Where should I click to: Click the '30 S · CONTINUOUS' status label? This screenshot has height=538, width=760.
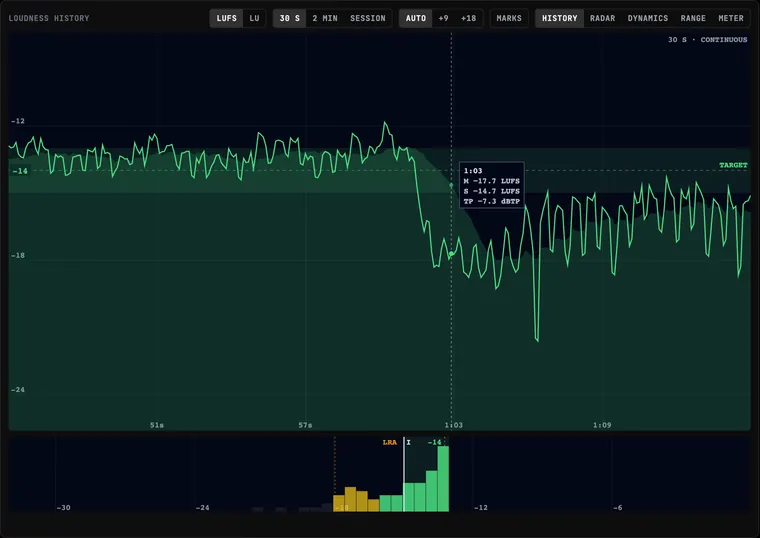coord(707,40)
